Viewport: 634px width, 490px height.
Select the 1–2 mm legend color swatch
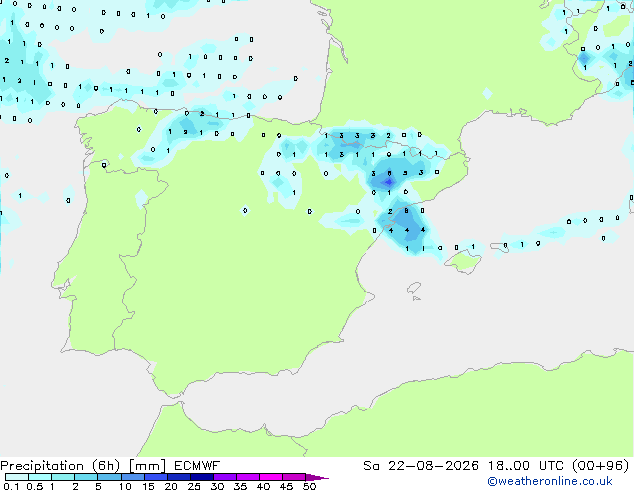click(63, 477)
